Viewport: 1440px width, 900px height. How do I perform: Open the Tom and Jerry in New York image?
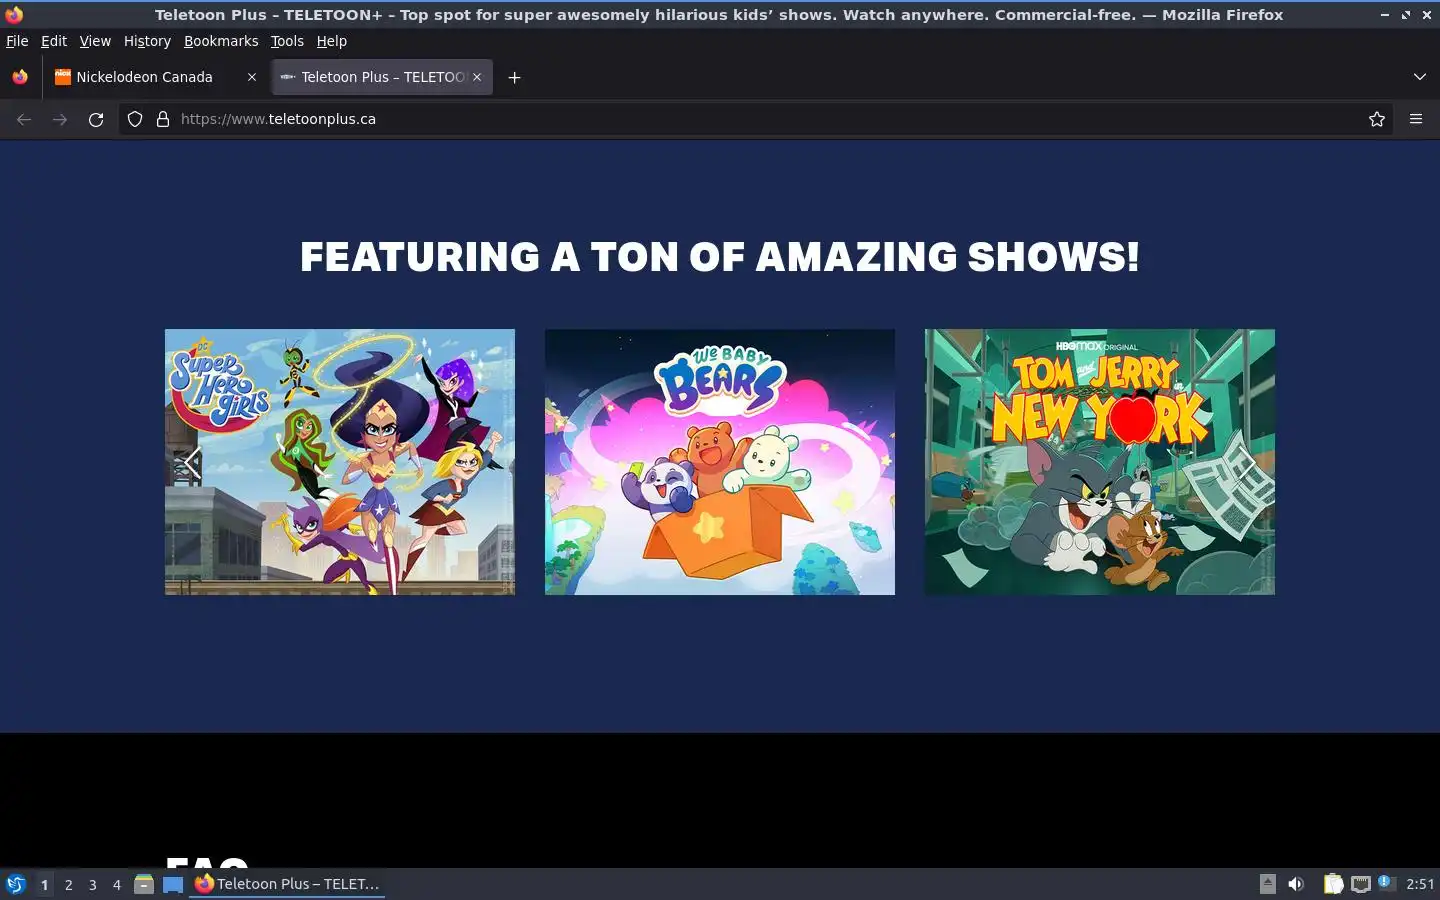pos(1100,462)
